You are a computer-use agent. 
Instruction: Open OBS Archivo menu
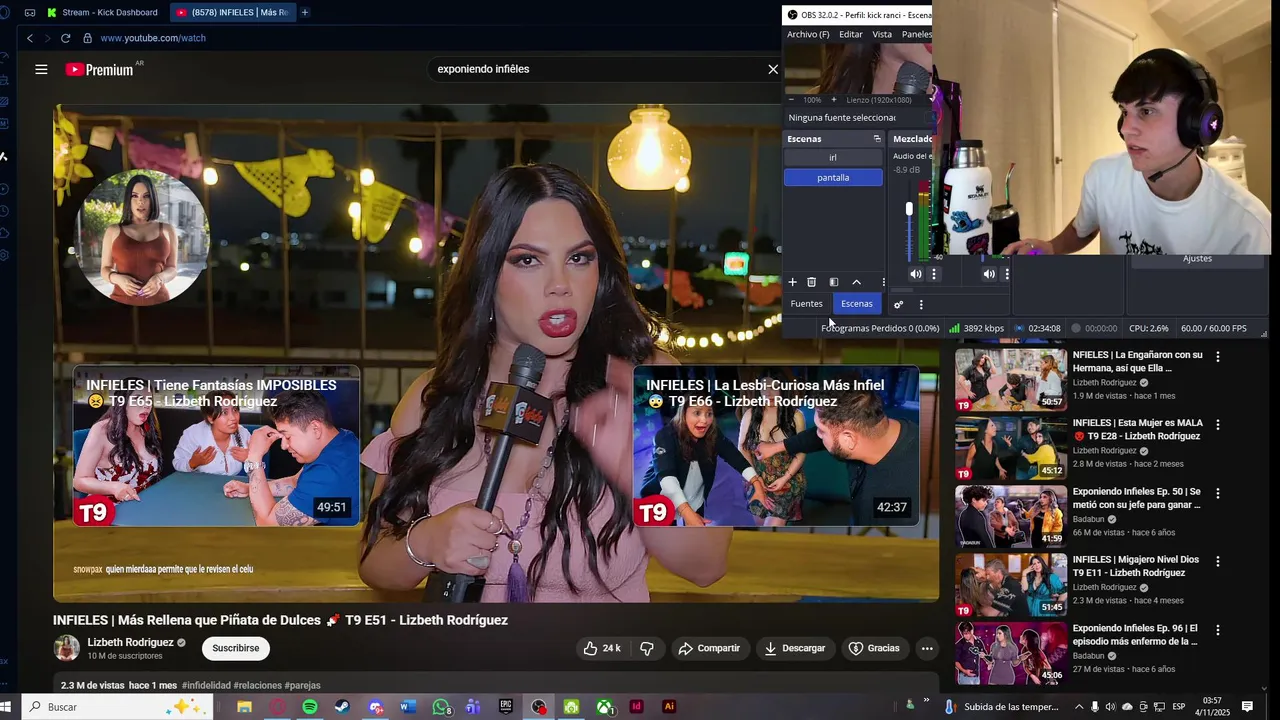tap(808, 34)
